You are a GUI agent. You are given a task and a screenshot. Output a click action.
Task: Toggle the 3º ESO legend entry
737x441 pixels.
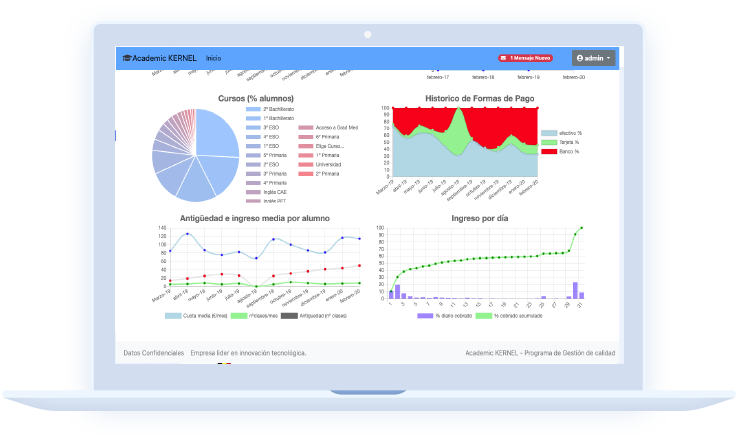(x=262, y=127)
